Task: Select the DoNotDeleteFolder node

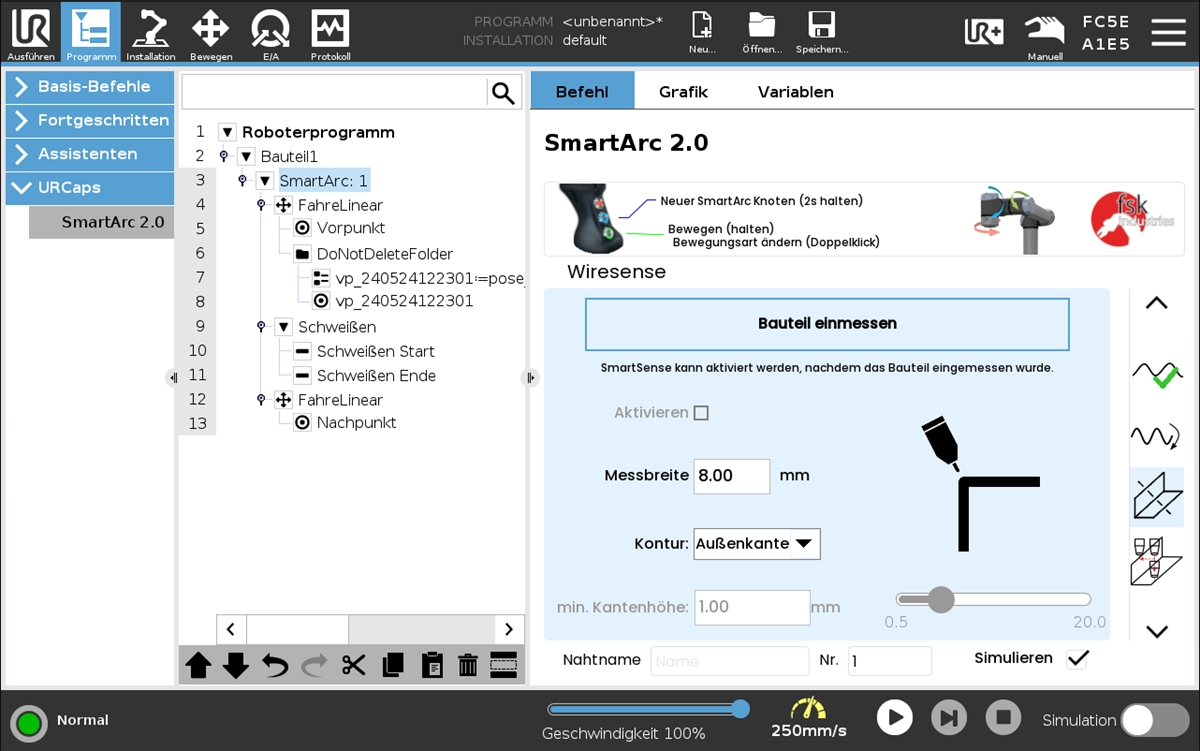Action: [385, 254]
